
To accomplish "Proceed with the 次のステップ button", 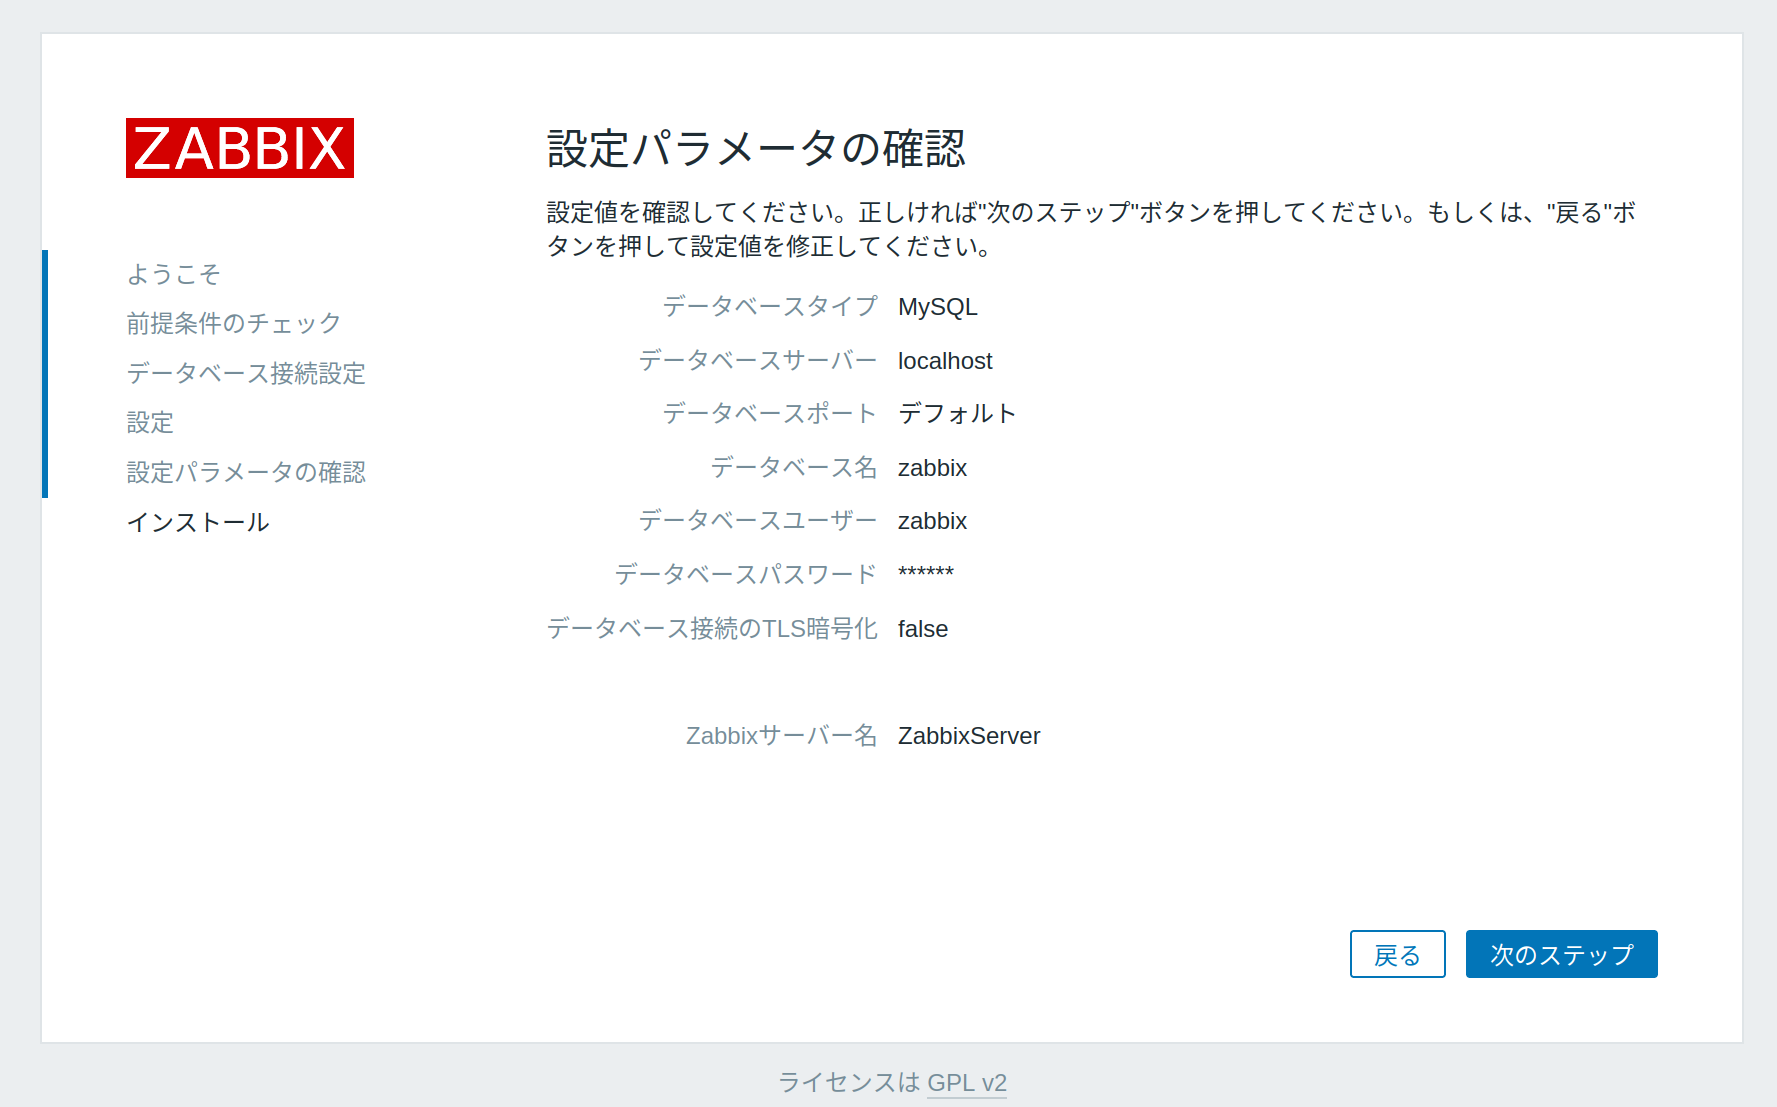I will [x=1561, y=954].
